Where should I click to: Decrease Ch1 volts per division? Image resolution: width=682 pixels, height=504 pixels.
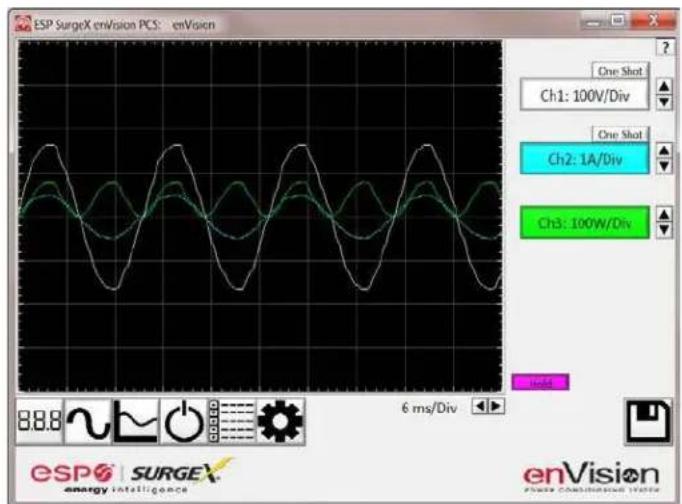[x=664, y=102]
